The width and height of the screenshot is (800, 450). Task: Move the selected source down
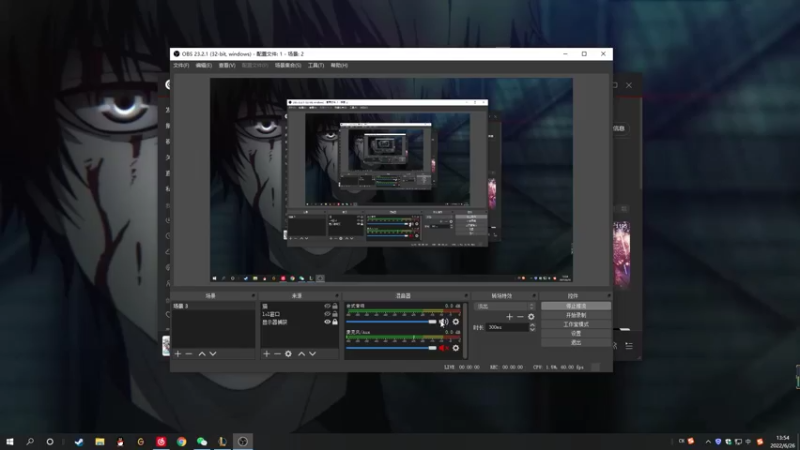click(x=312, y=354)
